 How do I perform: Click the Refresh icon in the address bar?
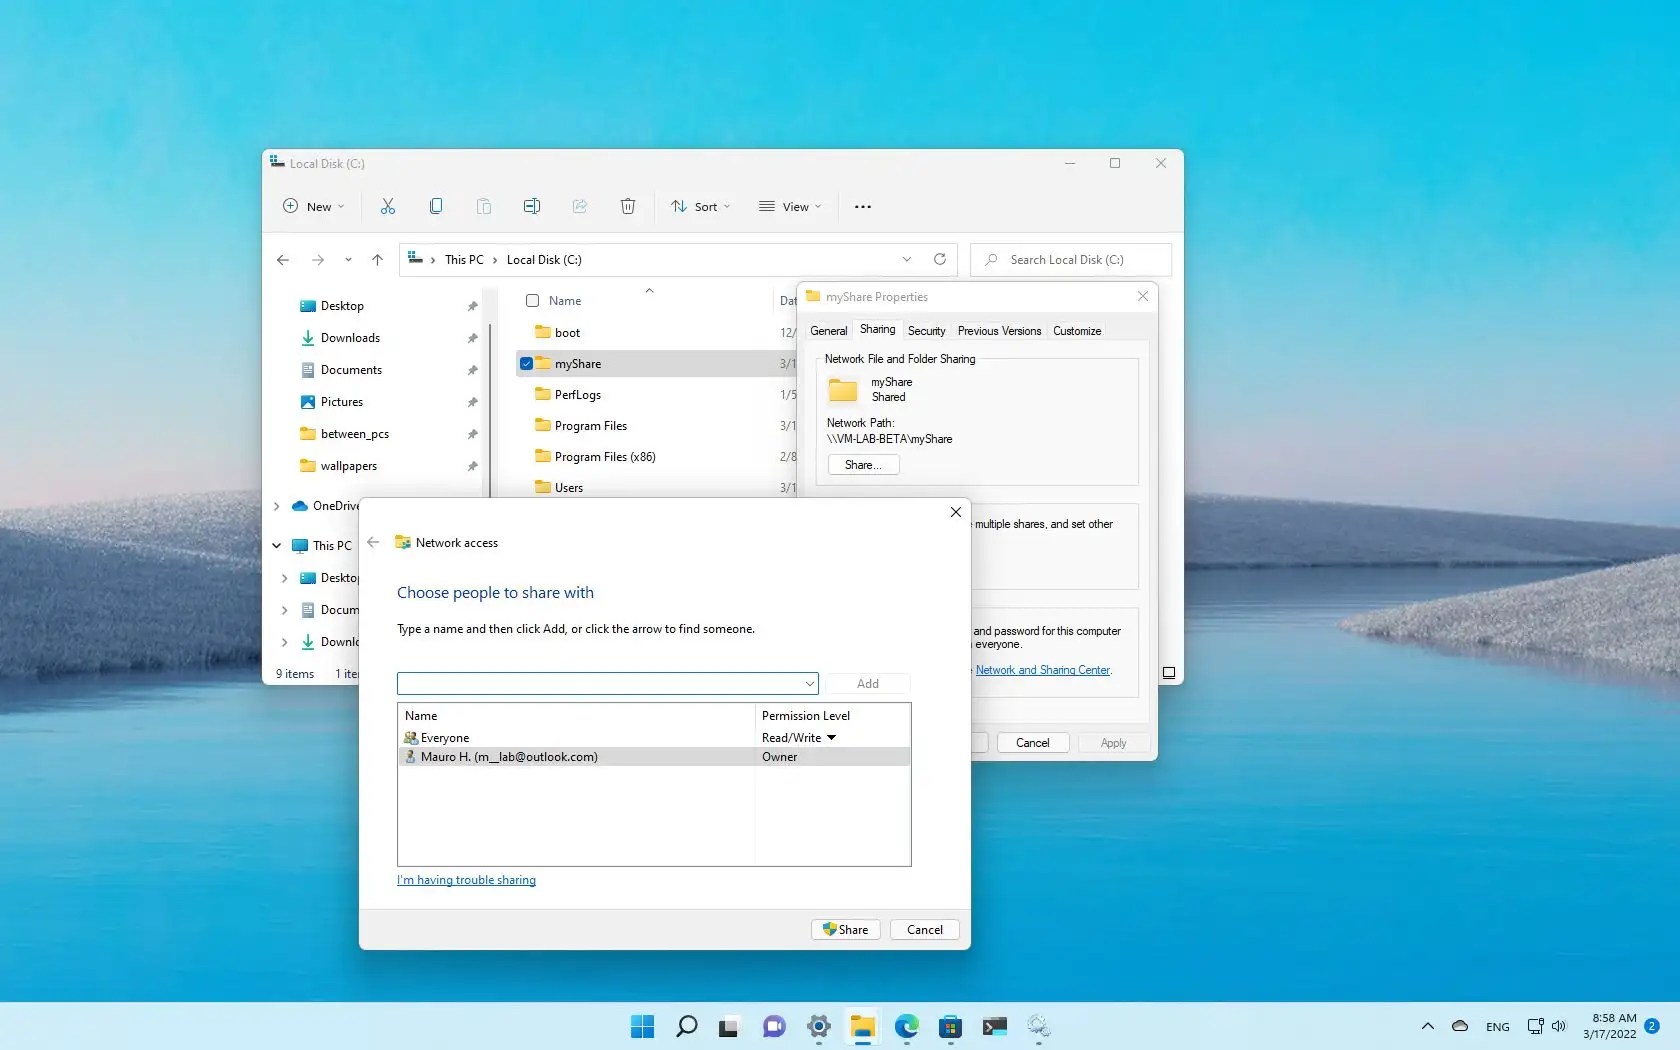pyautogui.click(x=938, y=259)
